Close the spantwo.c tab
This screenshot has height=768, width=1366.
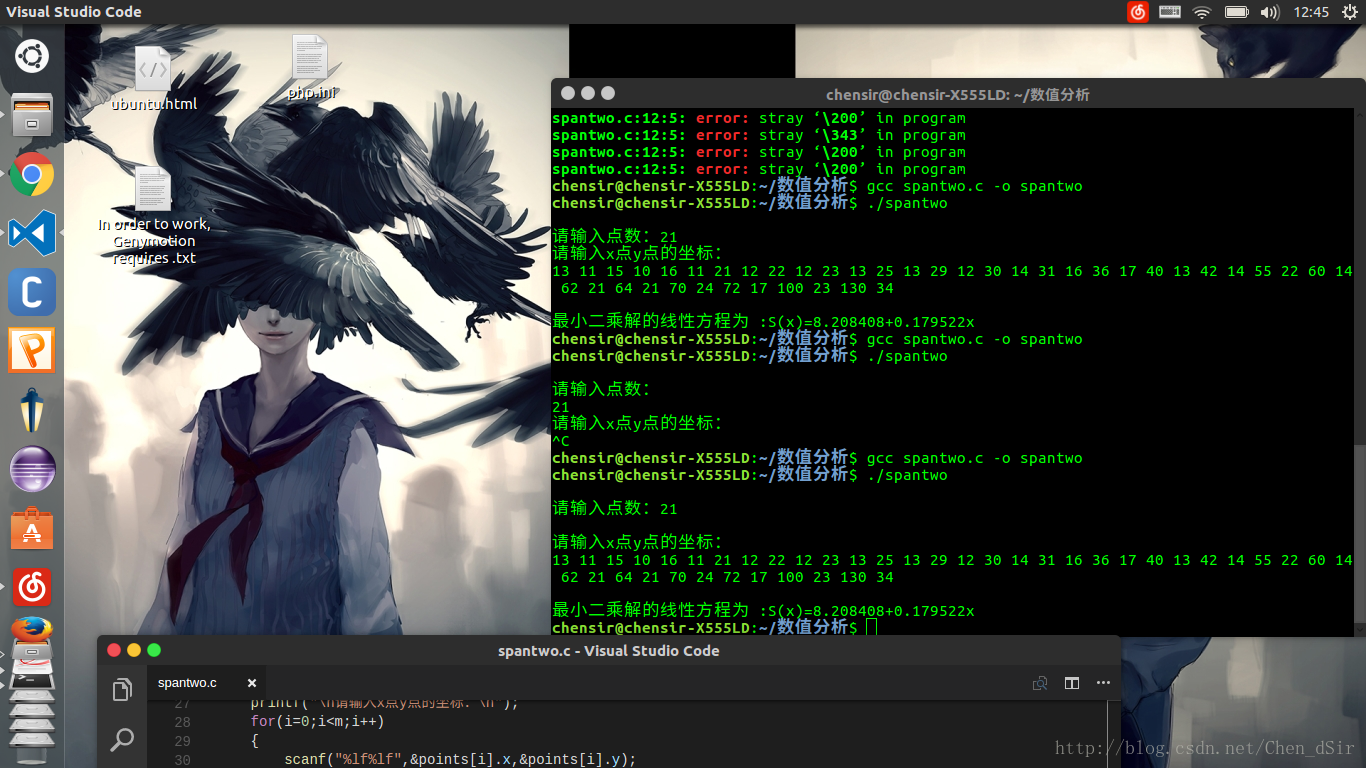(x=252, y=683)
